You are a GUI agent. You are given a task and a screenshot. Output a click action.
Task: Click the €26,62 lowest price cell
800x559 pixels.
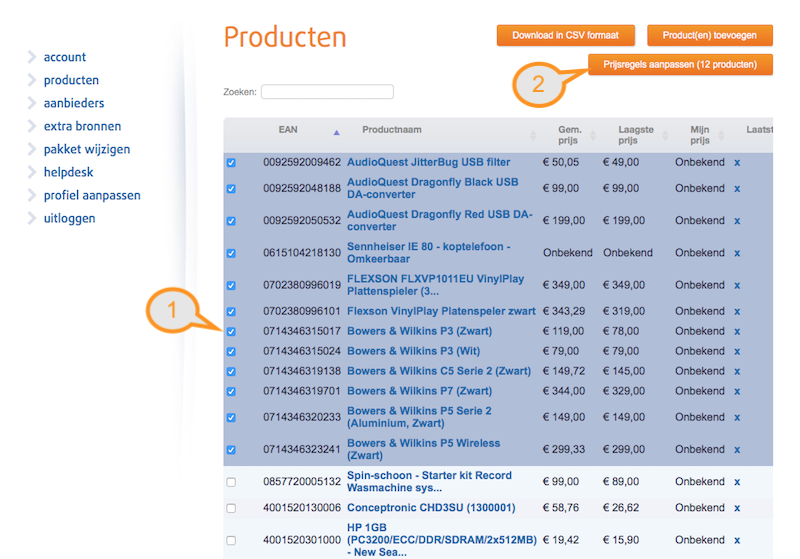(621, 507)
